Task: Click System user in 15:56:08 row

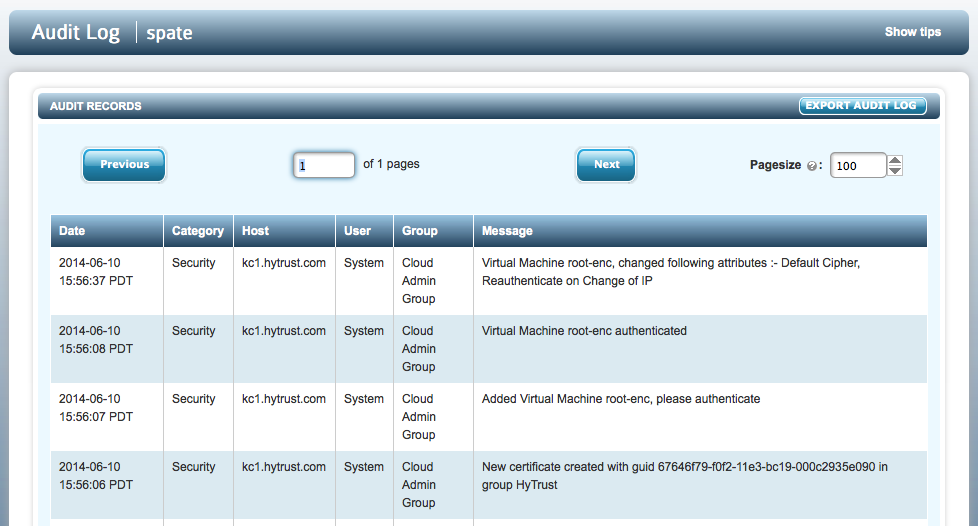Action: tap(364, 331)
